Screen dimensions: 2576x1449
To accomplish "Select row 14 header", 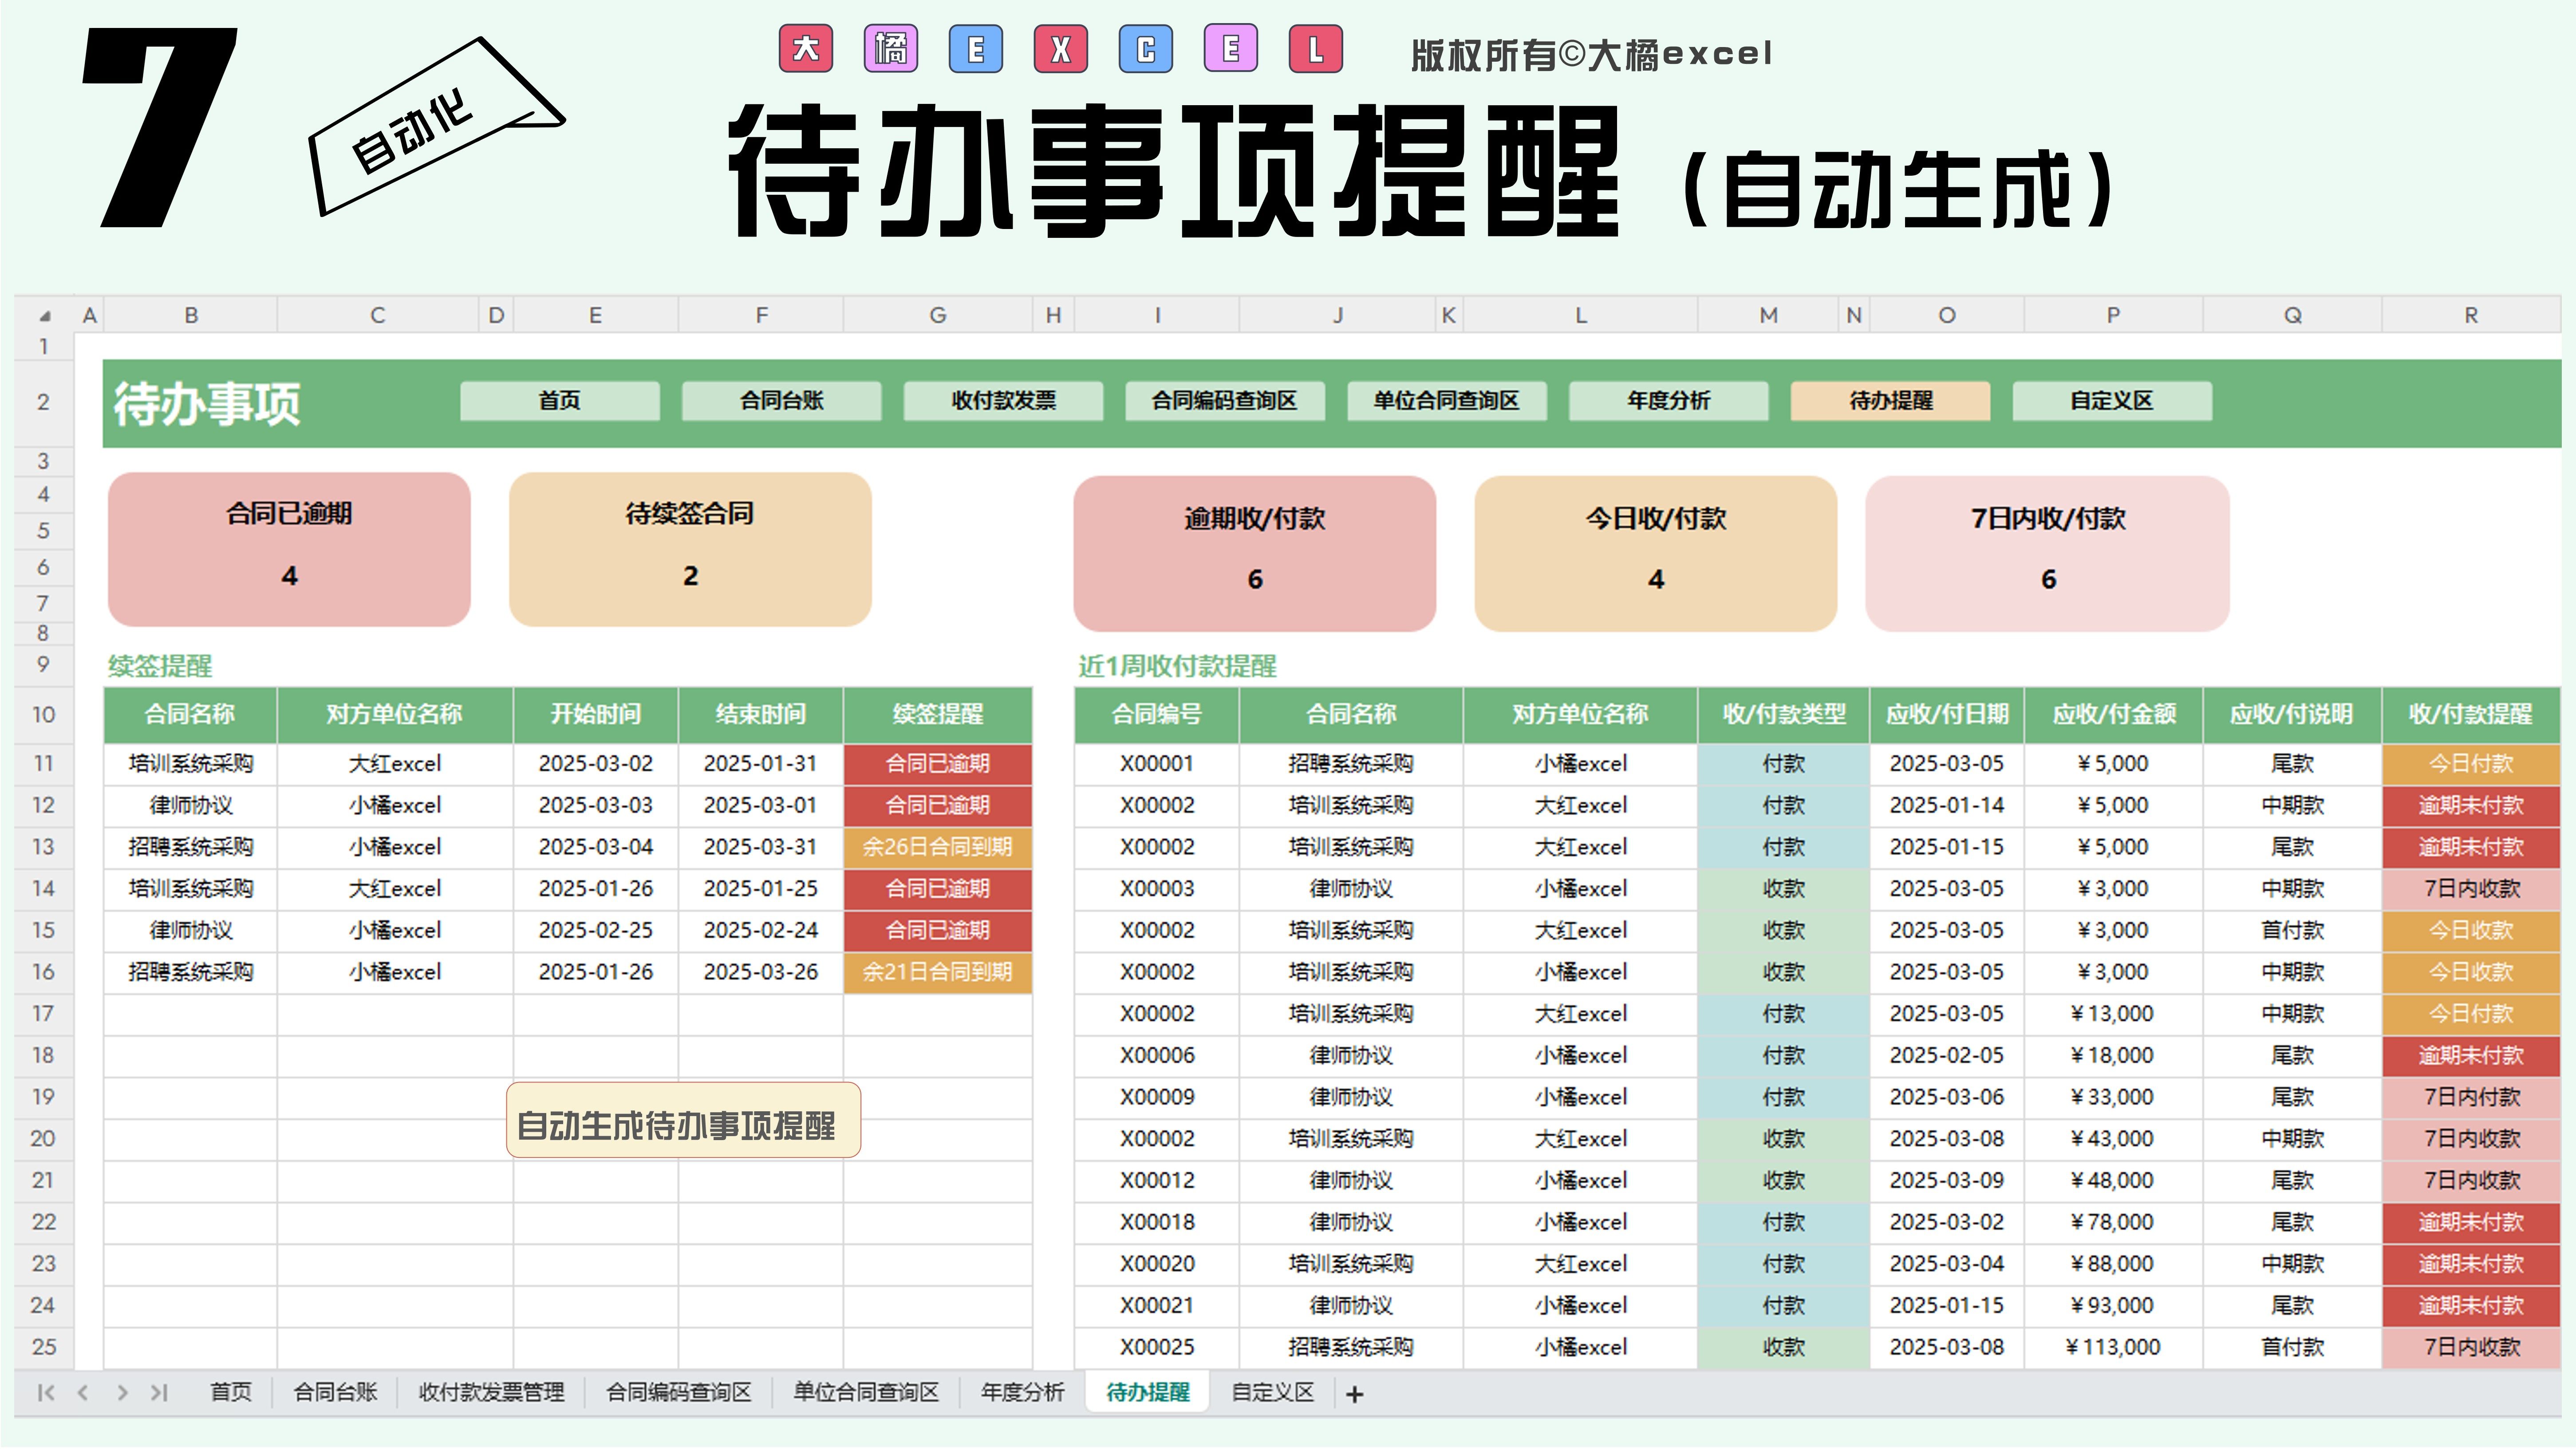I will (x=43, y=888).
